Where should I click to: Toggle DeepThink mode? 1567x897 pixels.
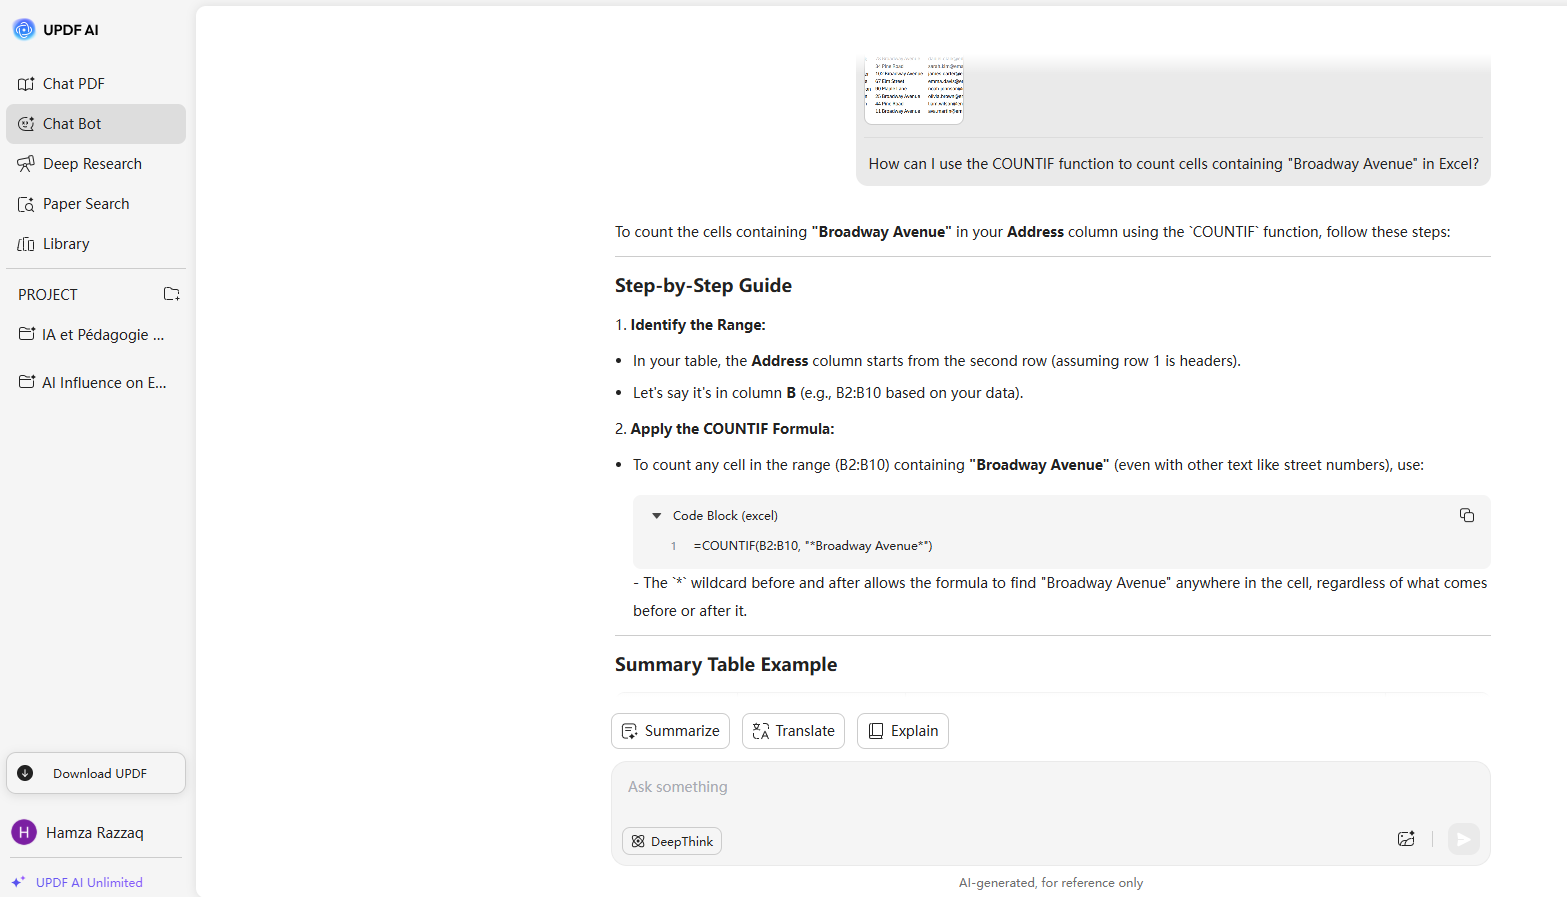coord(672,841)
